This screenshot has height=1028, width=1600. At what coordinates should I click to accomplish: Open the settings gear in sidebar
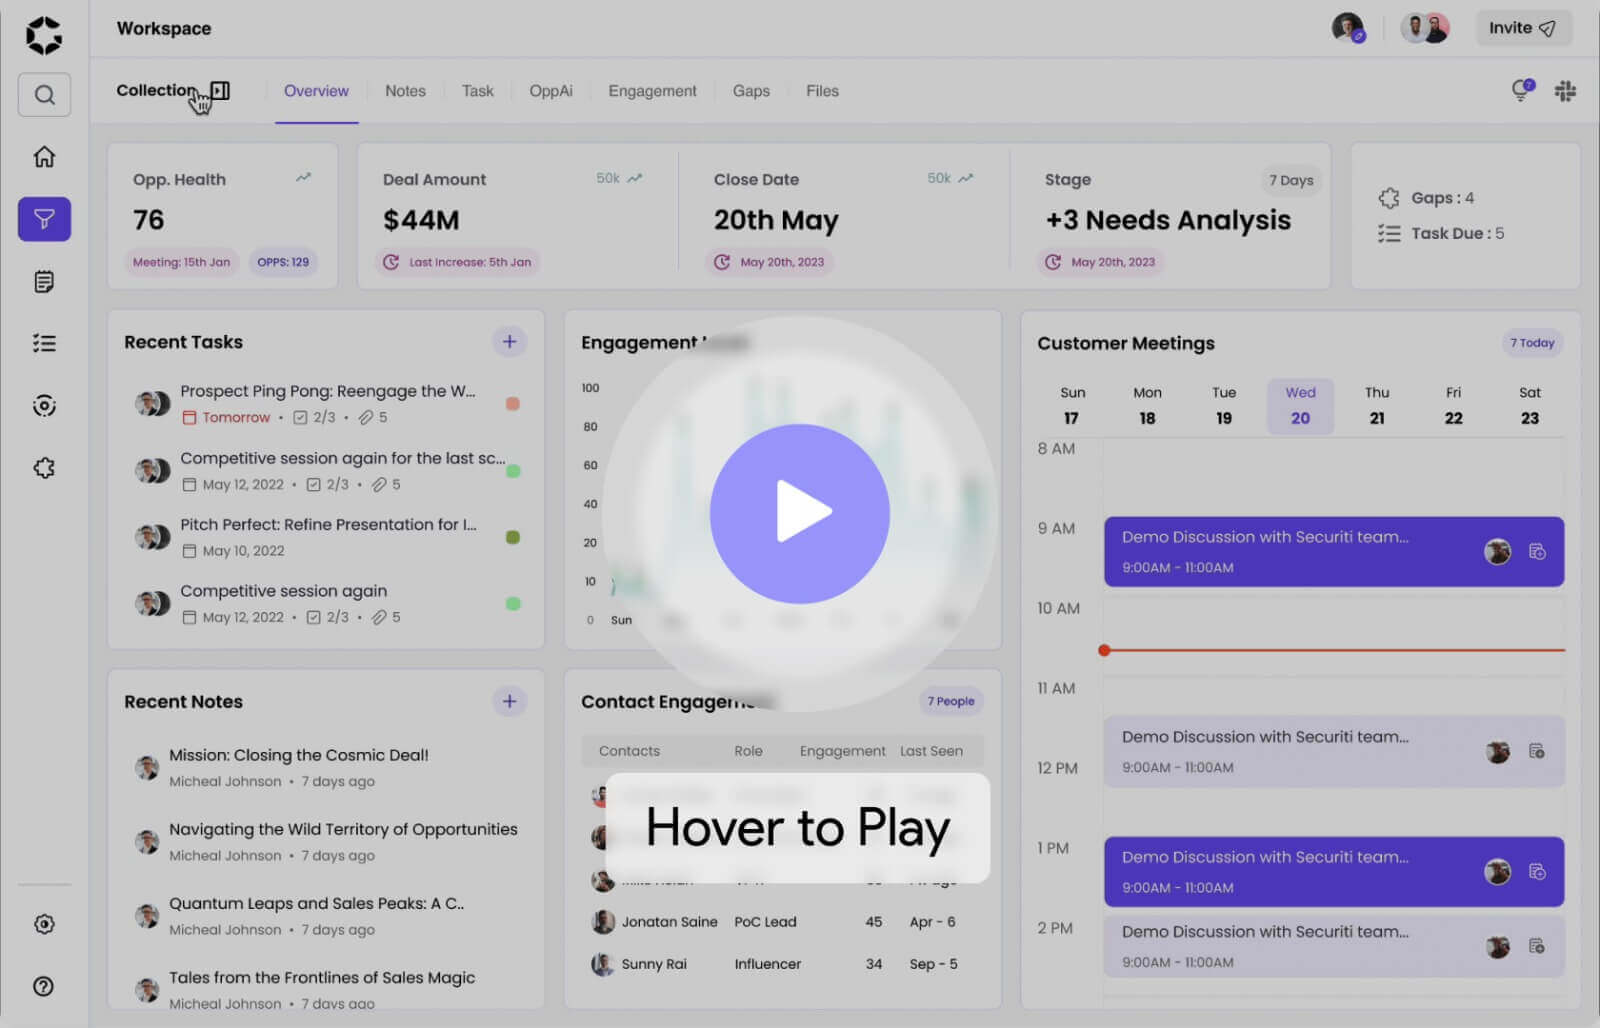click(44, 924)
